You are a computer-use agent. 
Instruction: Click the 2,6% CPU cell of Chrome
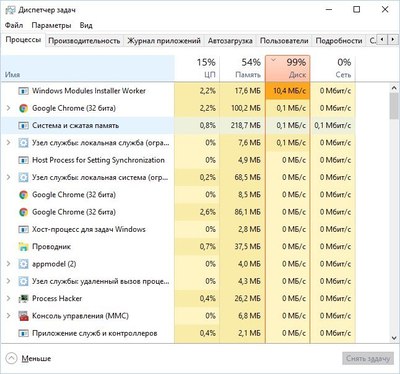pos(197,212)
